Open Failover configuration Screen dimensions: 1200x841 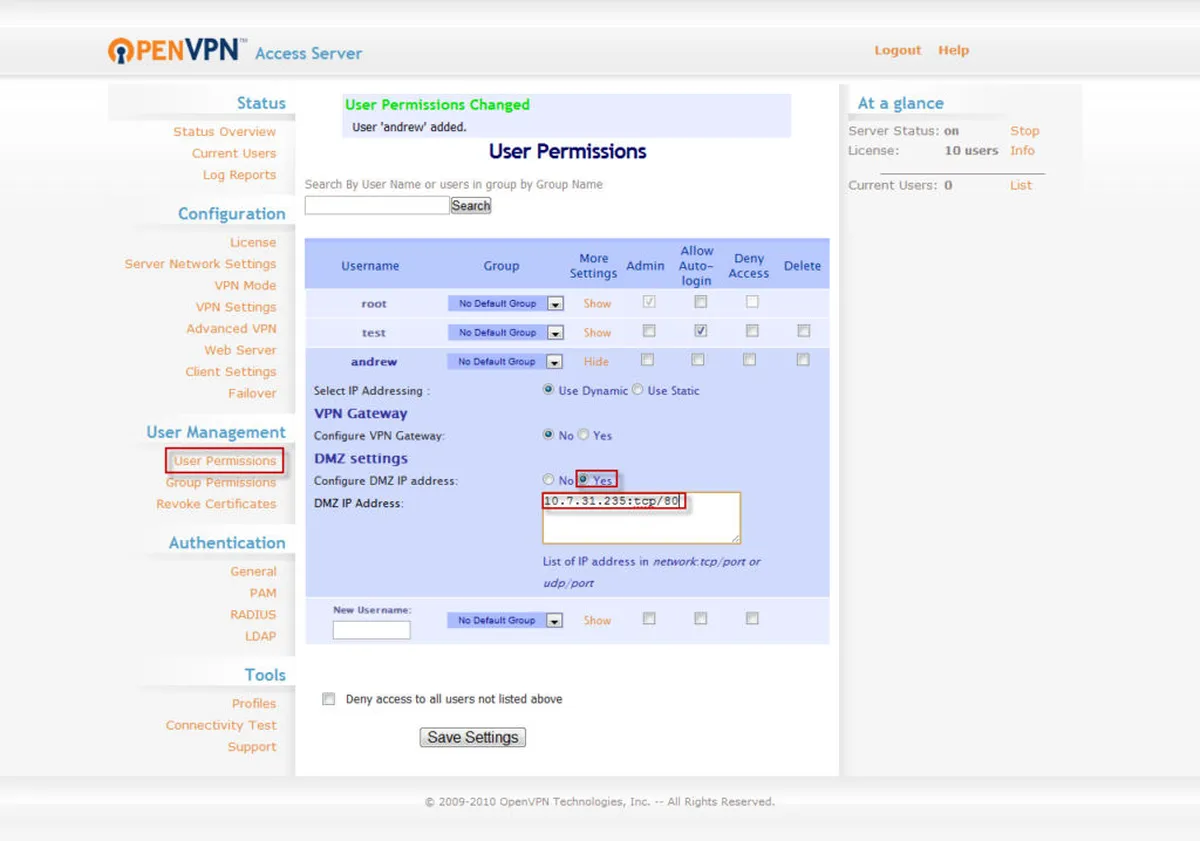point(252,393)
